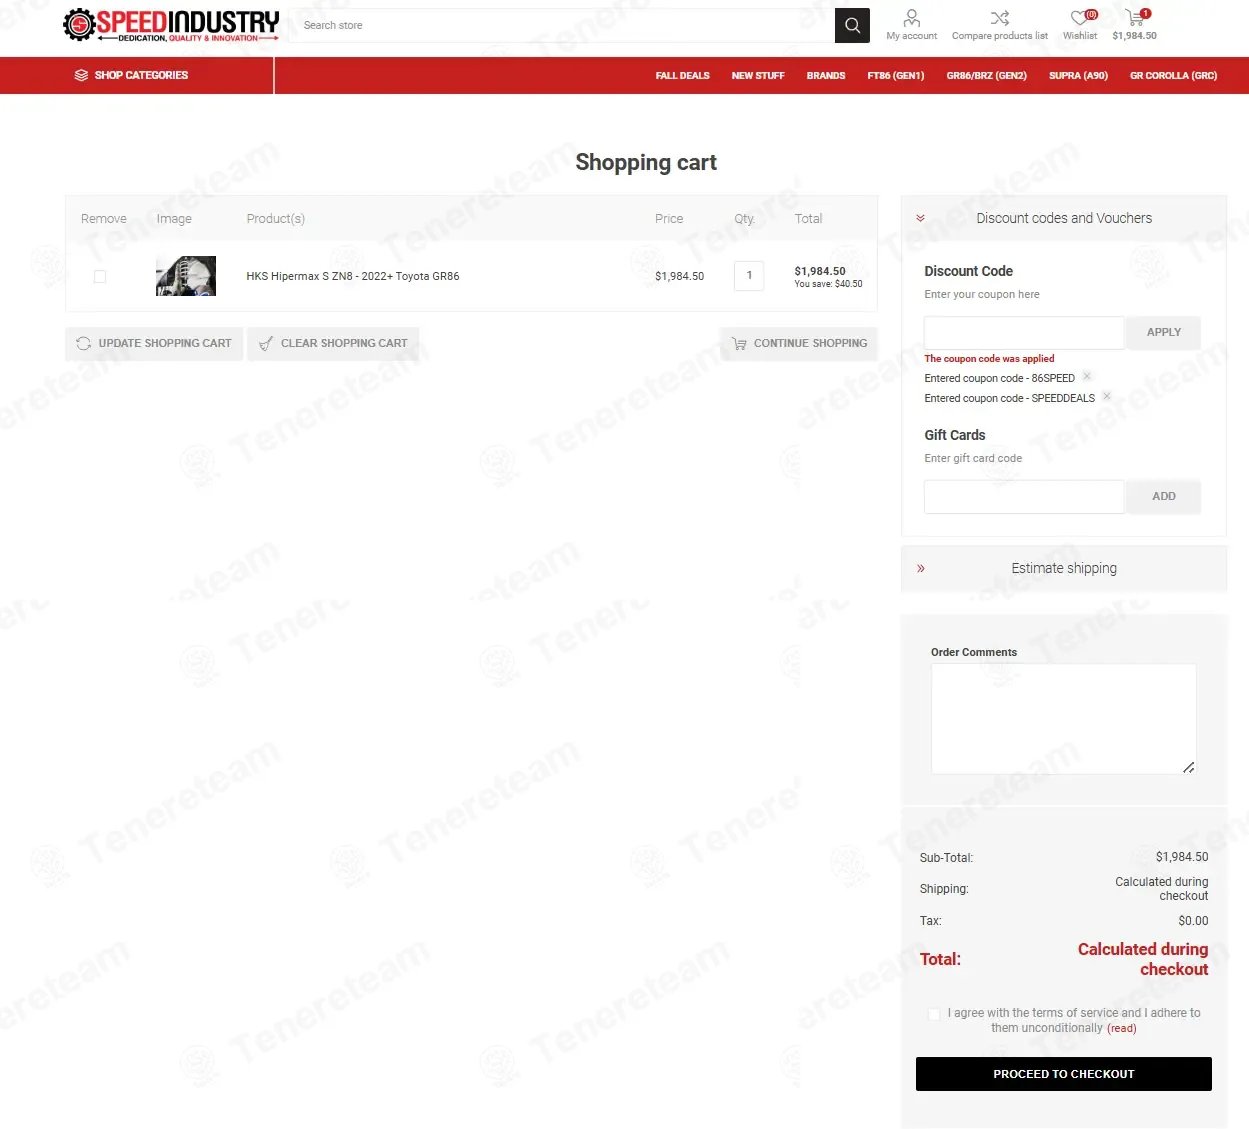Click the Sub-Total $1,984.50 value
1249x1129 pixels.
tap(1182, 857)
